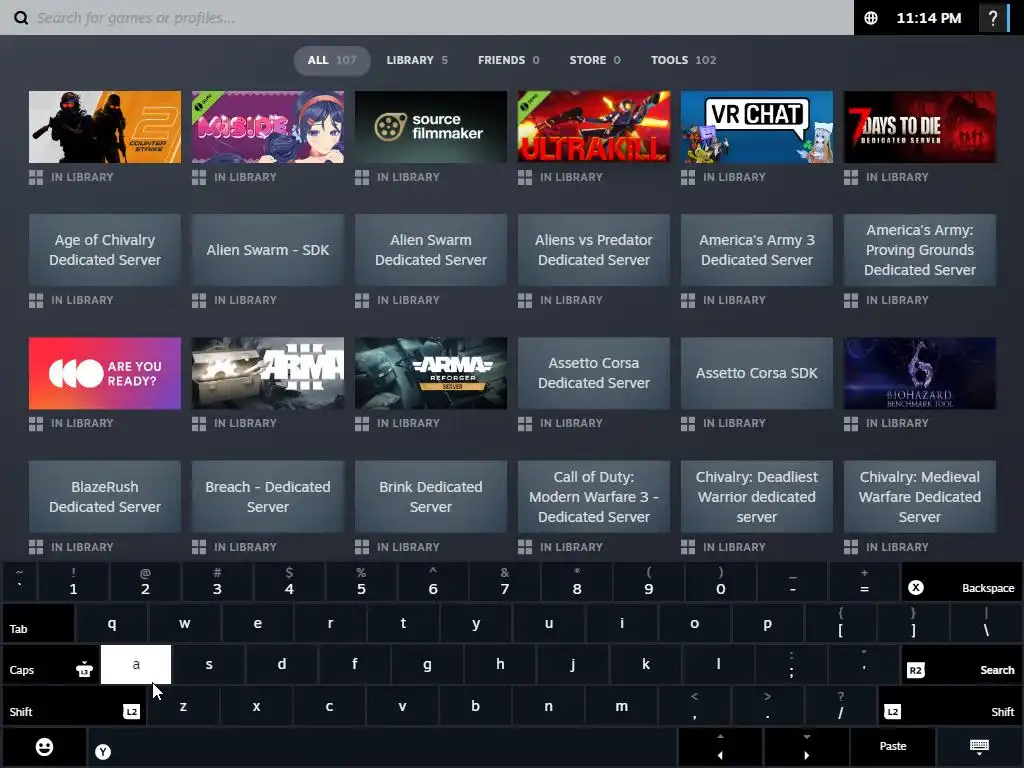Select Assetto Corsa Dedicated Server tile

[x=594, y=374]
